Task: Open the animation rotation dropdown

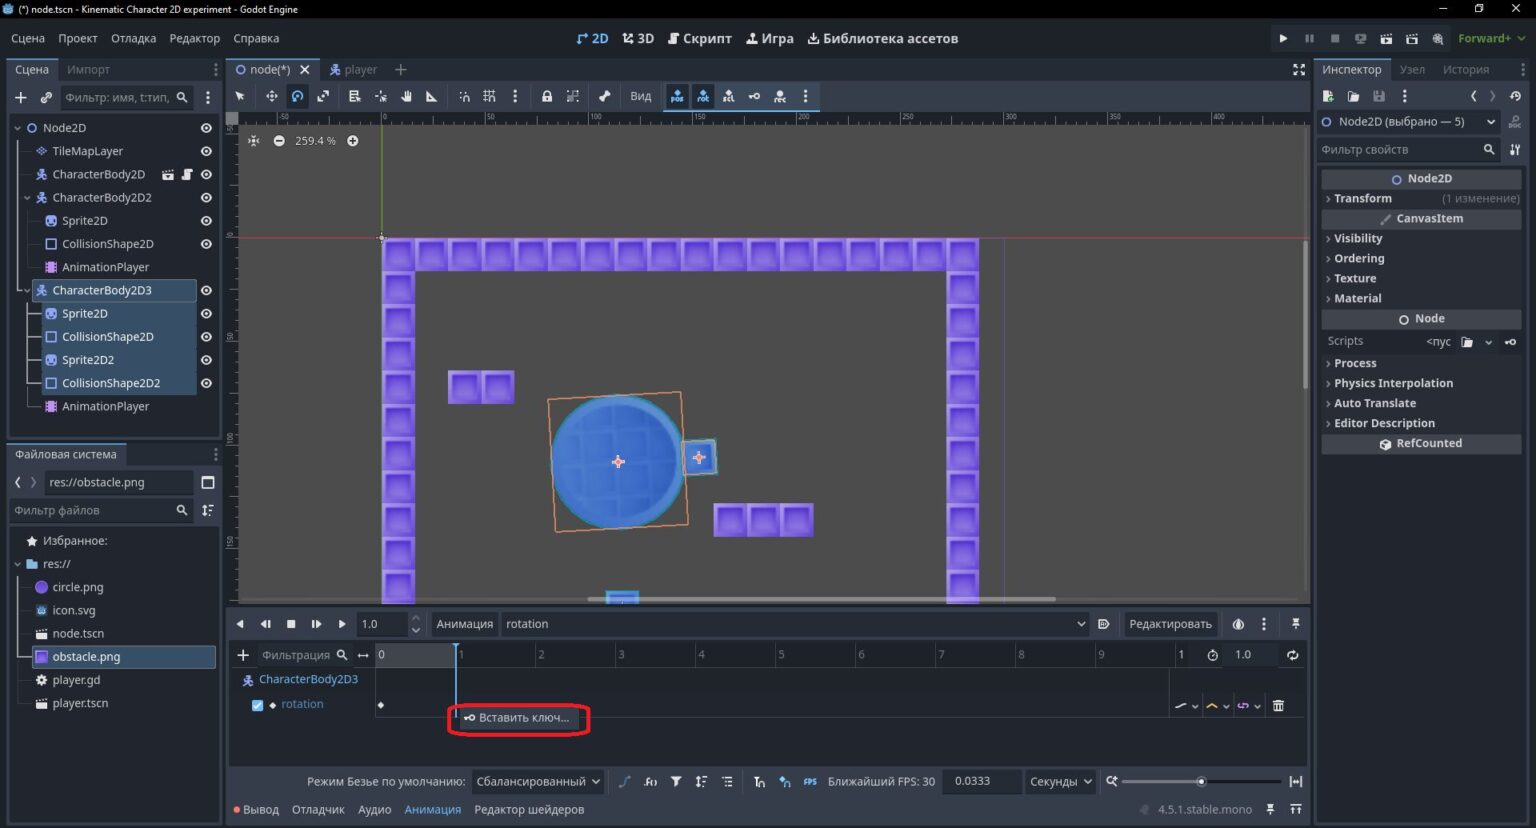Action: click(x=795, y=624)
